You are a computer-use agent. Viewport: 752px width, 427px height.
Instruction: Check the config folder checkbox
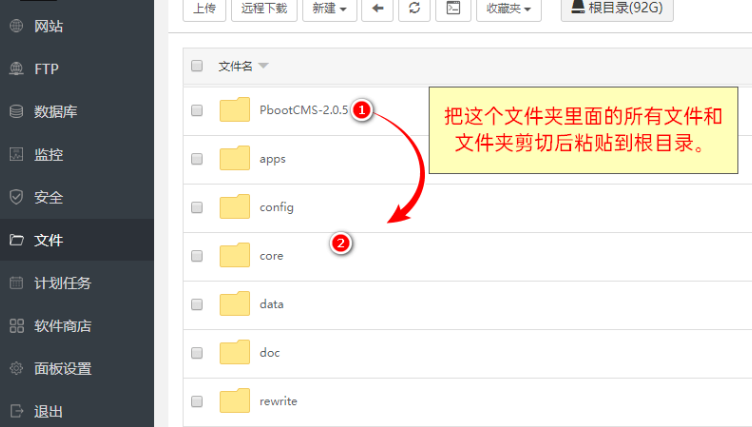tap(197, 207)
